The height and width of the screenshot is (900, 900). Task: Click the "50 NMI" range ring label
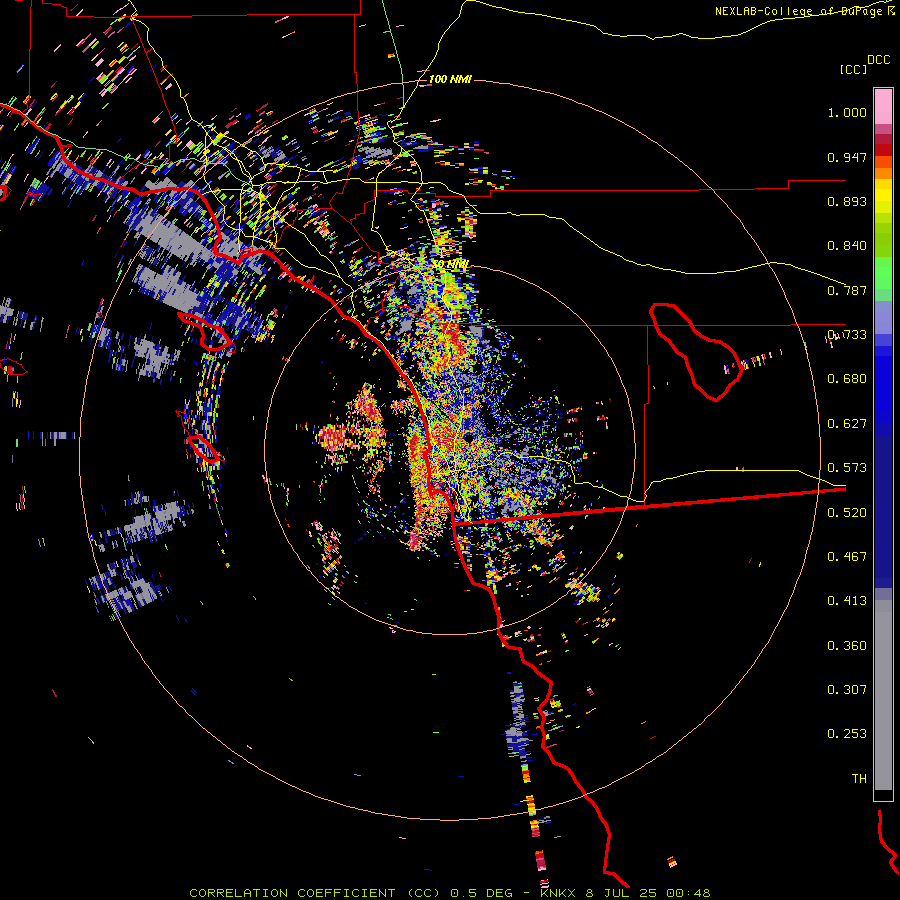(451, 265)
